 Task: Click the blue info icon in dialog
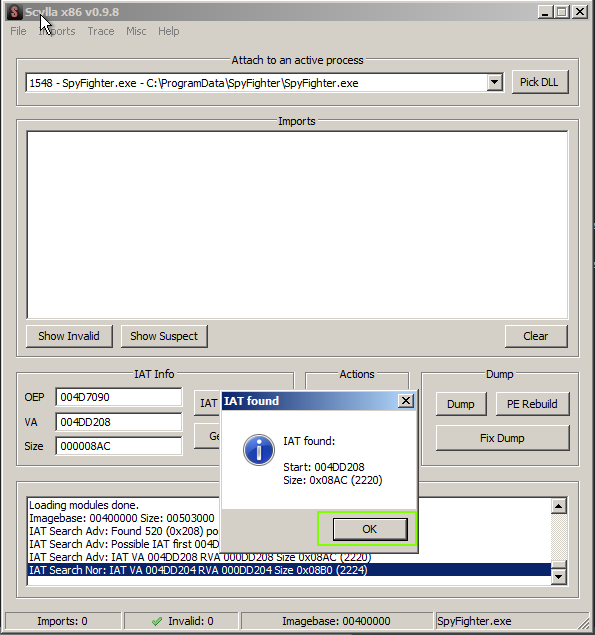click(x=259, y=450)
